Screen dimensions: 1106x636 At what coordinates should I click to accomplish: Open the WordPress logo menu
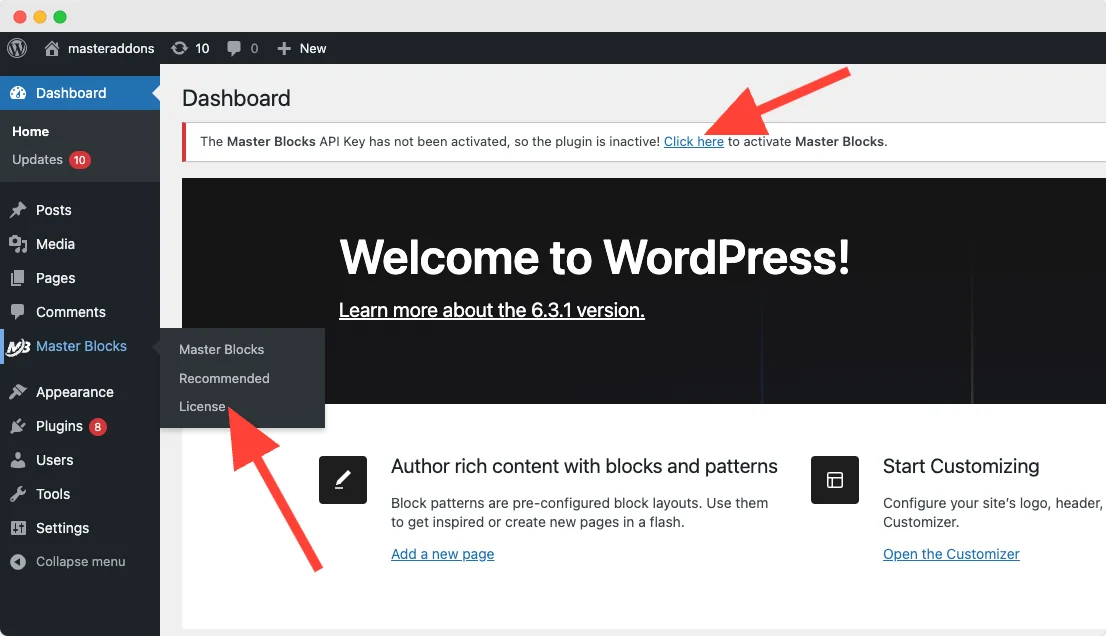pyautogui.click(x=17, y=48)
